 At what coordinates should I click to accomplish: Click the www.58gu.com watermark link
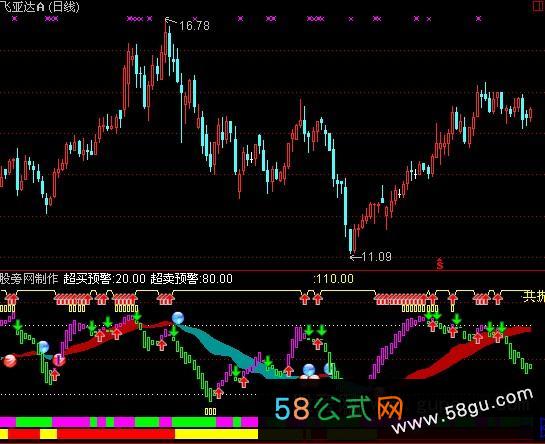[x=462, y=411]
